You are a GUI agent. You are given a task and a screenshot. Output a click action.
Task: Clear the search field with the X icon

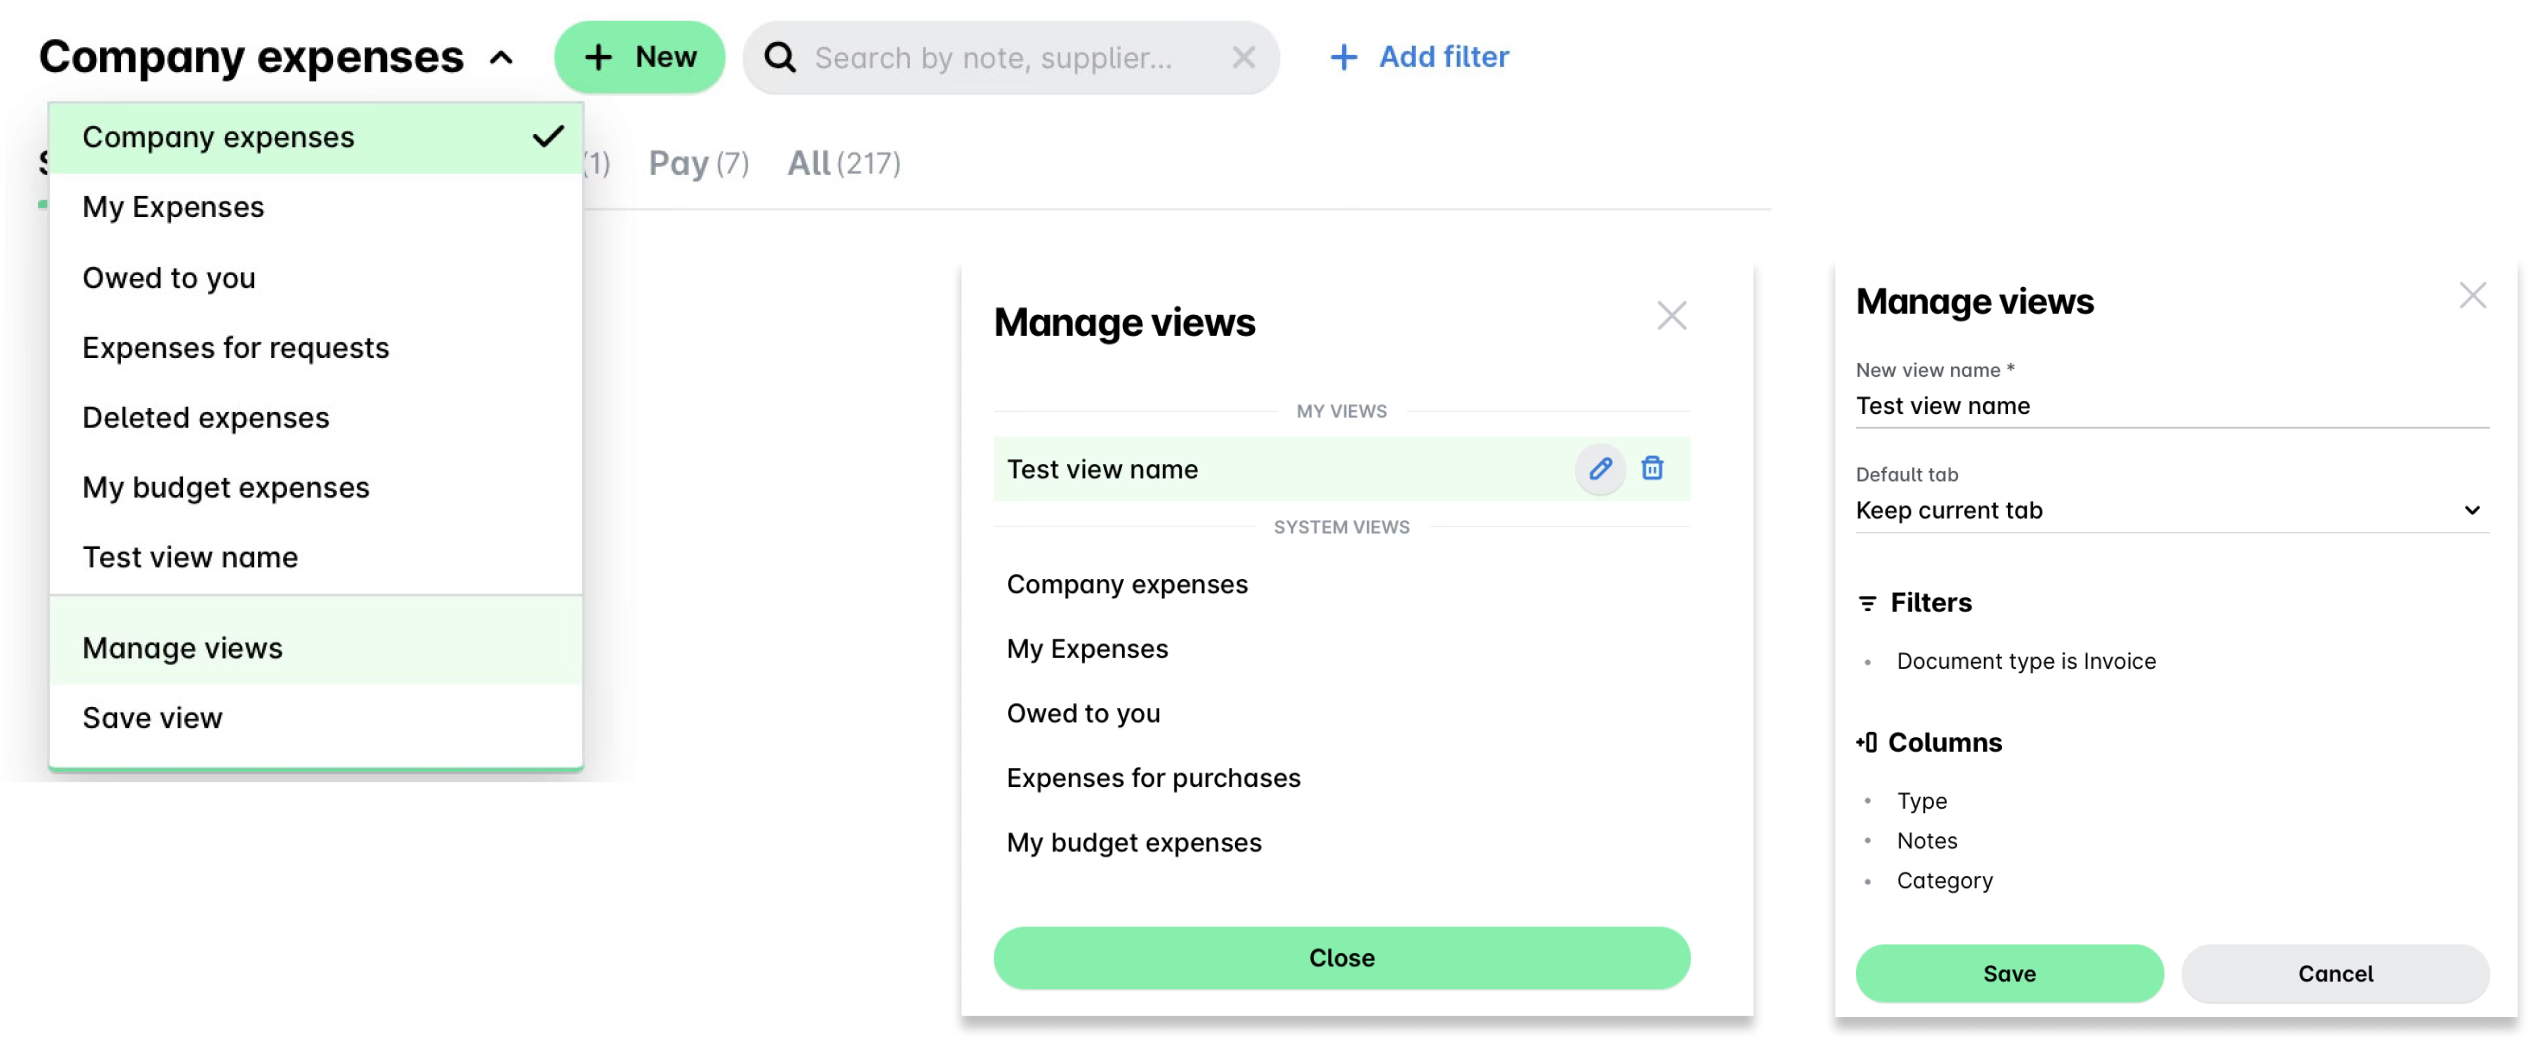click(x=1244, y=57)
